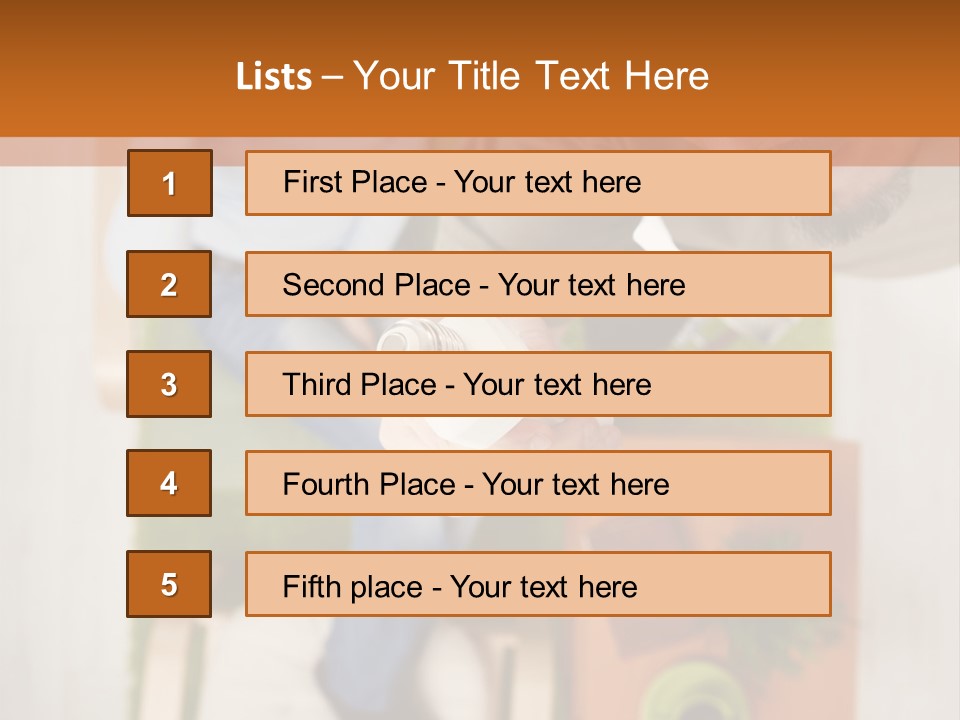Select 'Your Title Text Here' title text
The image size is (960, 720).
531,76
